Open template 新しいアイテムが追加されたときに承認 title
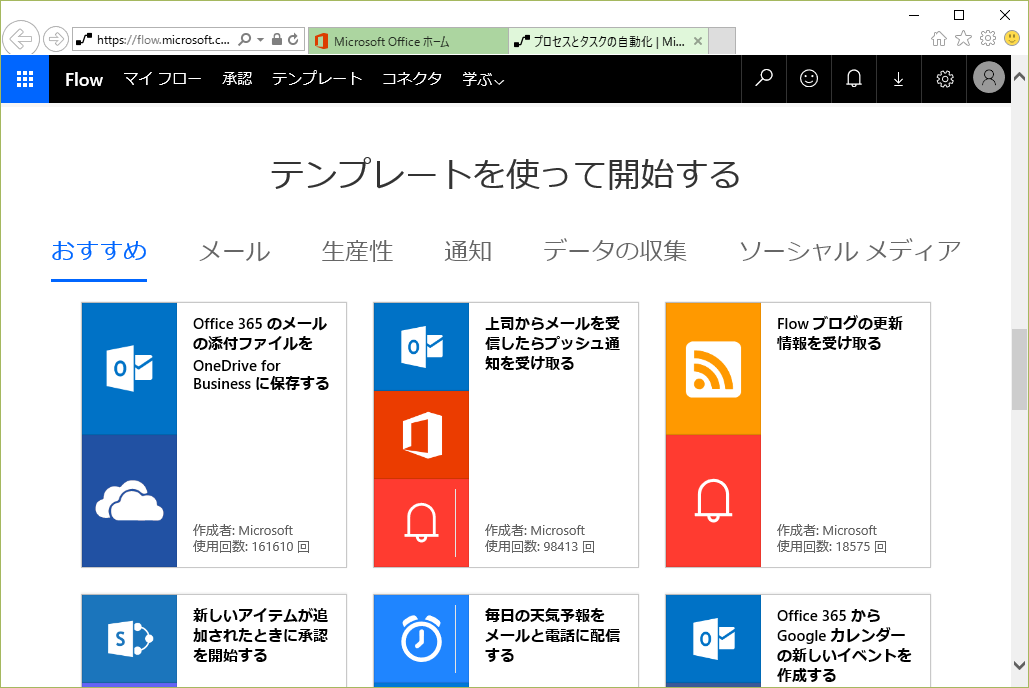 tap(261, 635)
